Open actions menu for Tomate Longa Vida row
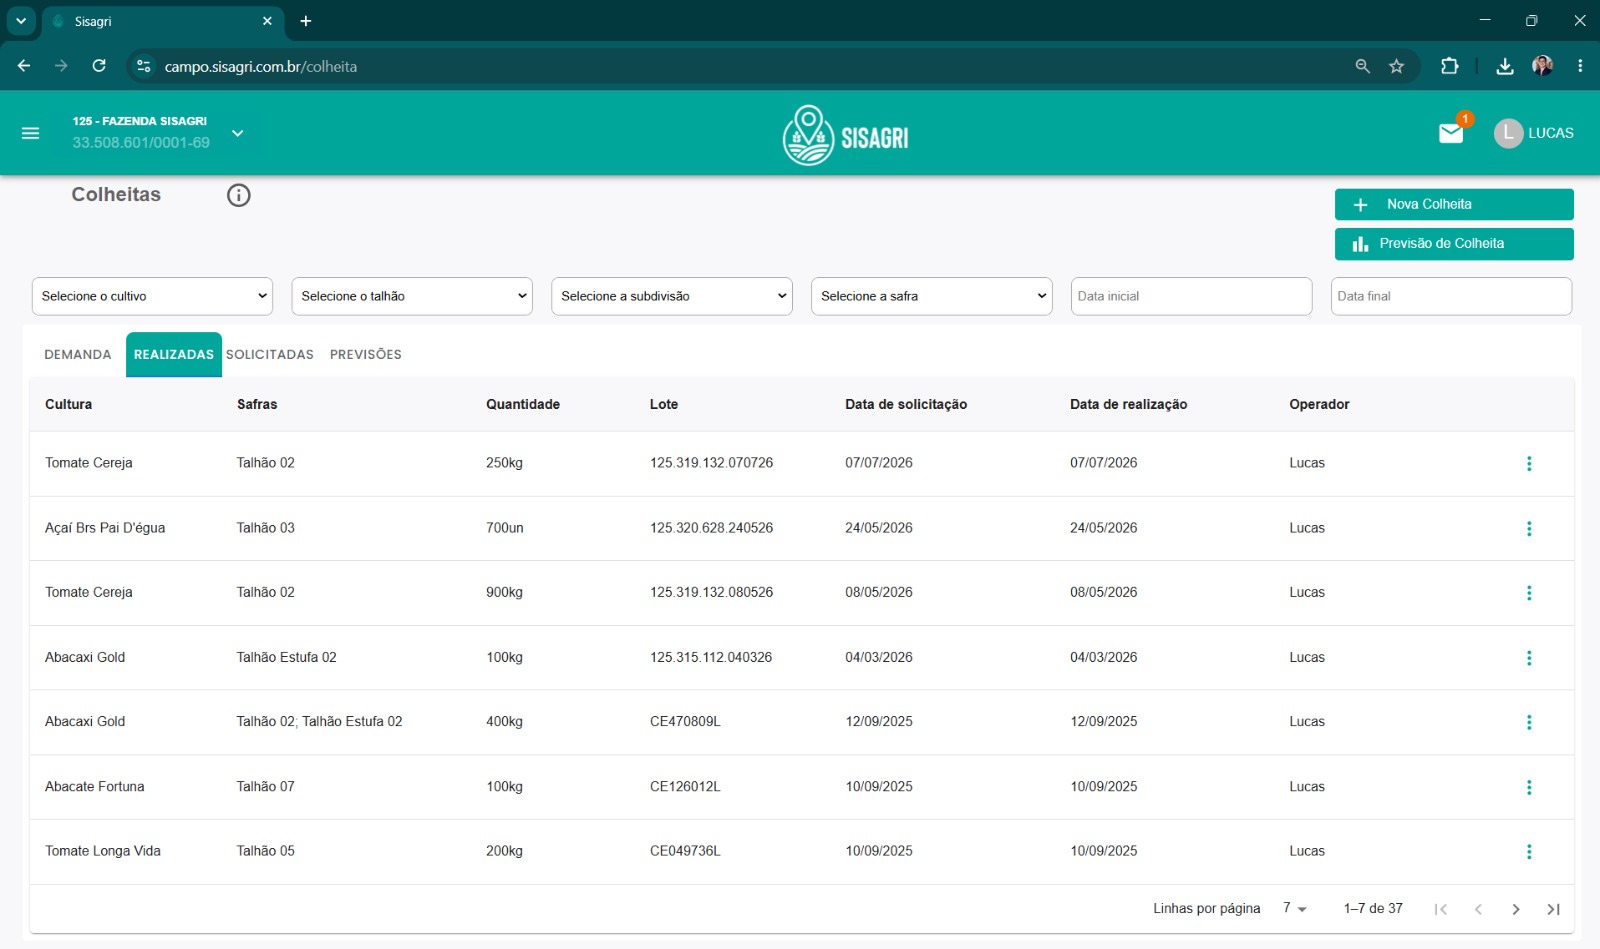The image size is (1600, 949). 1529,851
